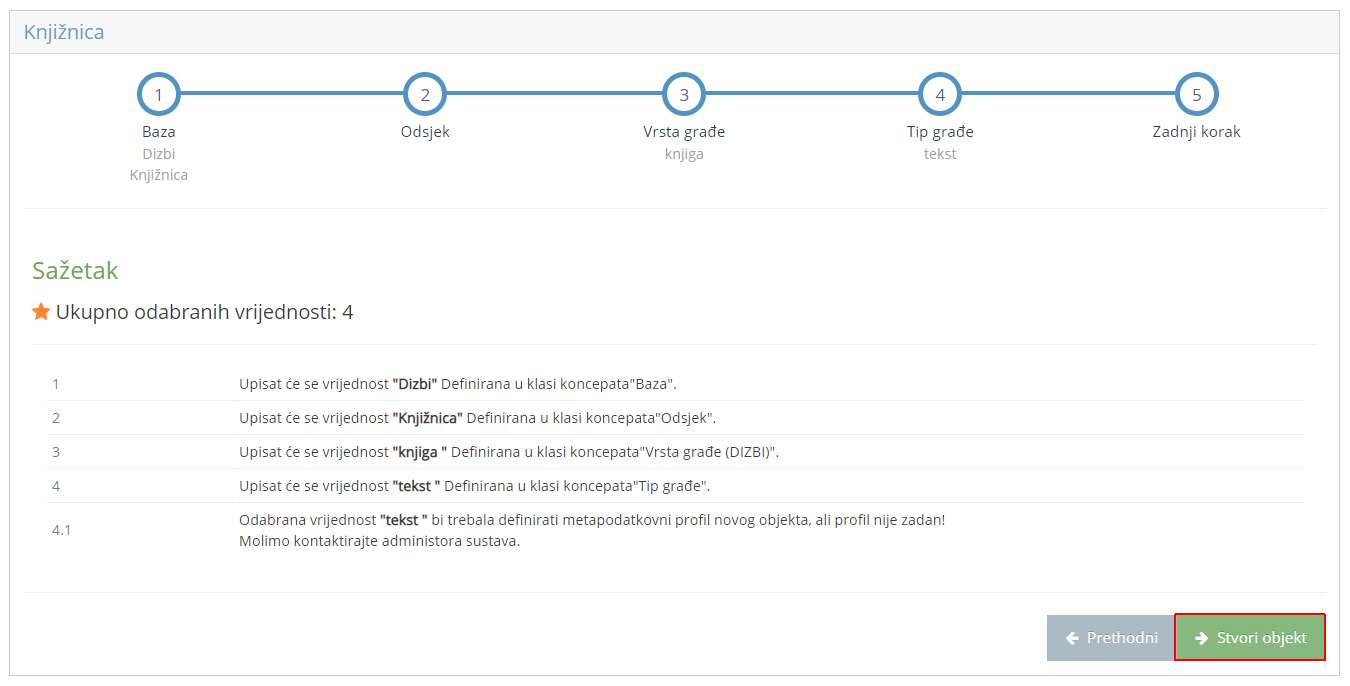1350x686 pixels.
Task: Select summary row 2 with value Knjižnica
Action: coord(477,418)
